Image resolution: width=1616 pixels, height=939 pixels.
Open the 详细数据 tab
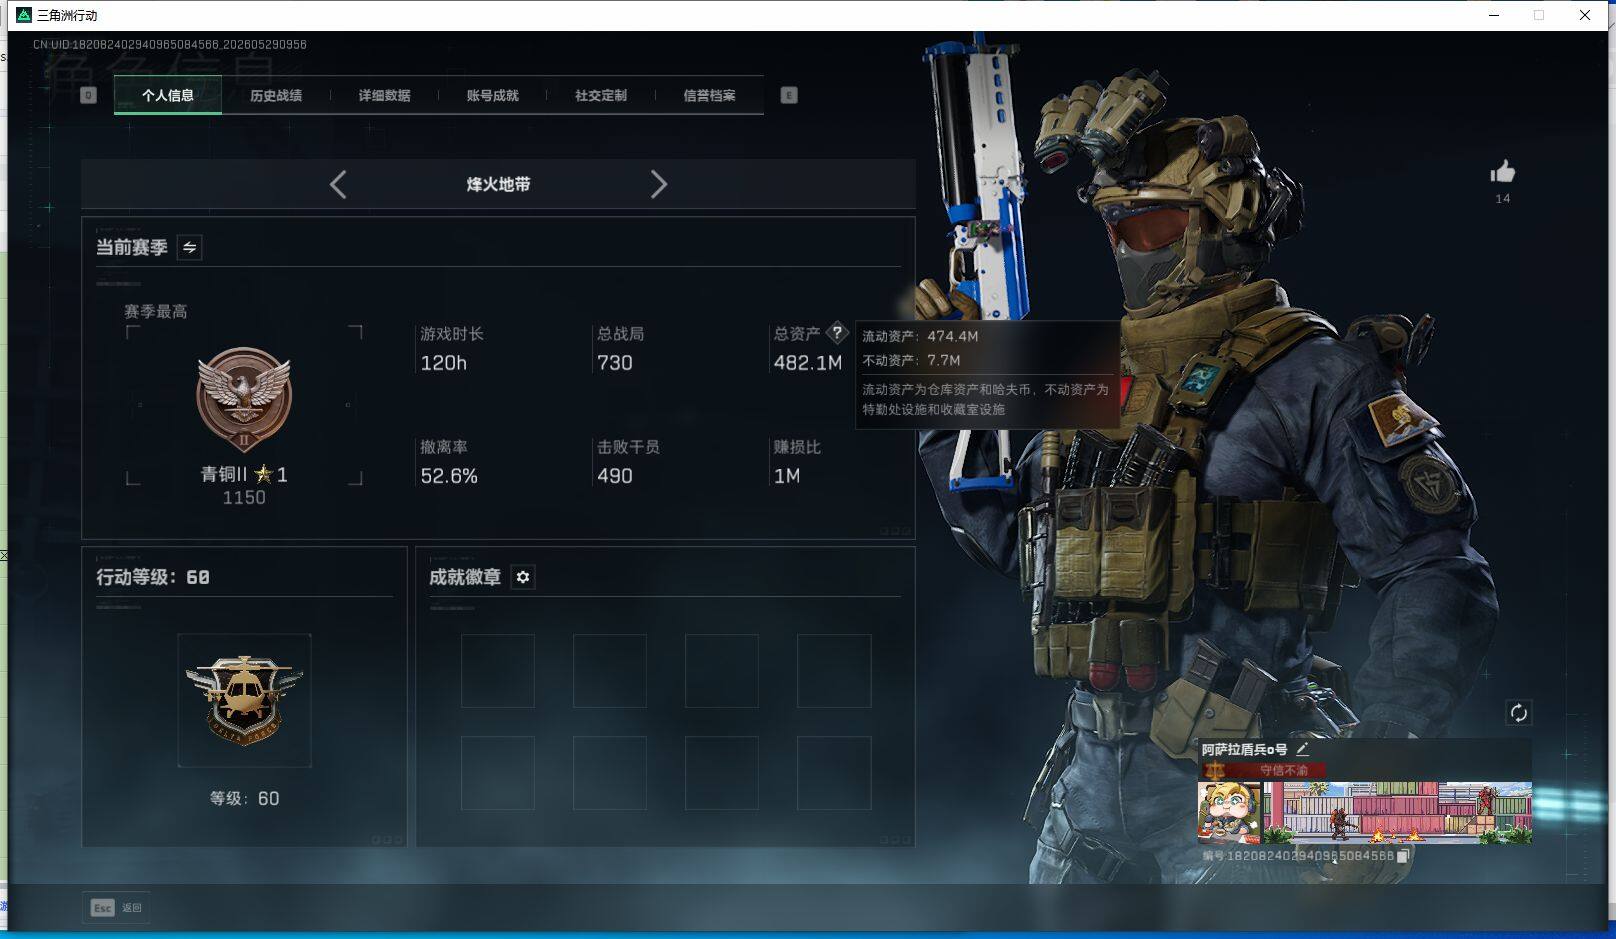(x=385, y=95)
